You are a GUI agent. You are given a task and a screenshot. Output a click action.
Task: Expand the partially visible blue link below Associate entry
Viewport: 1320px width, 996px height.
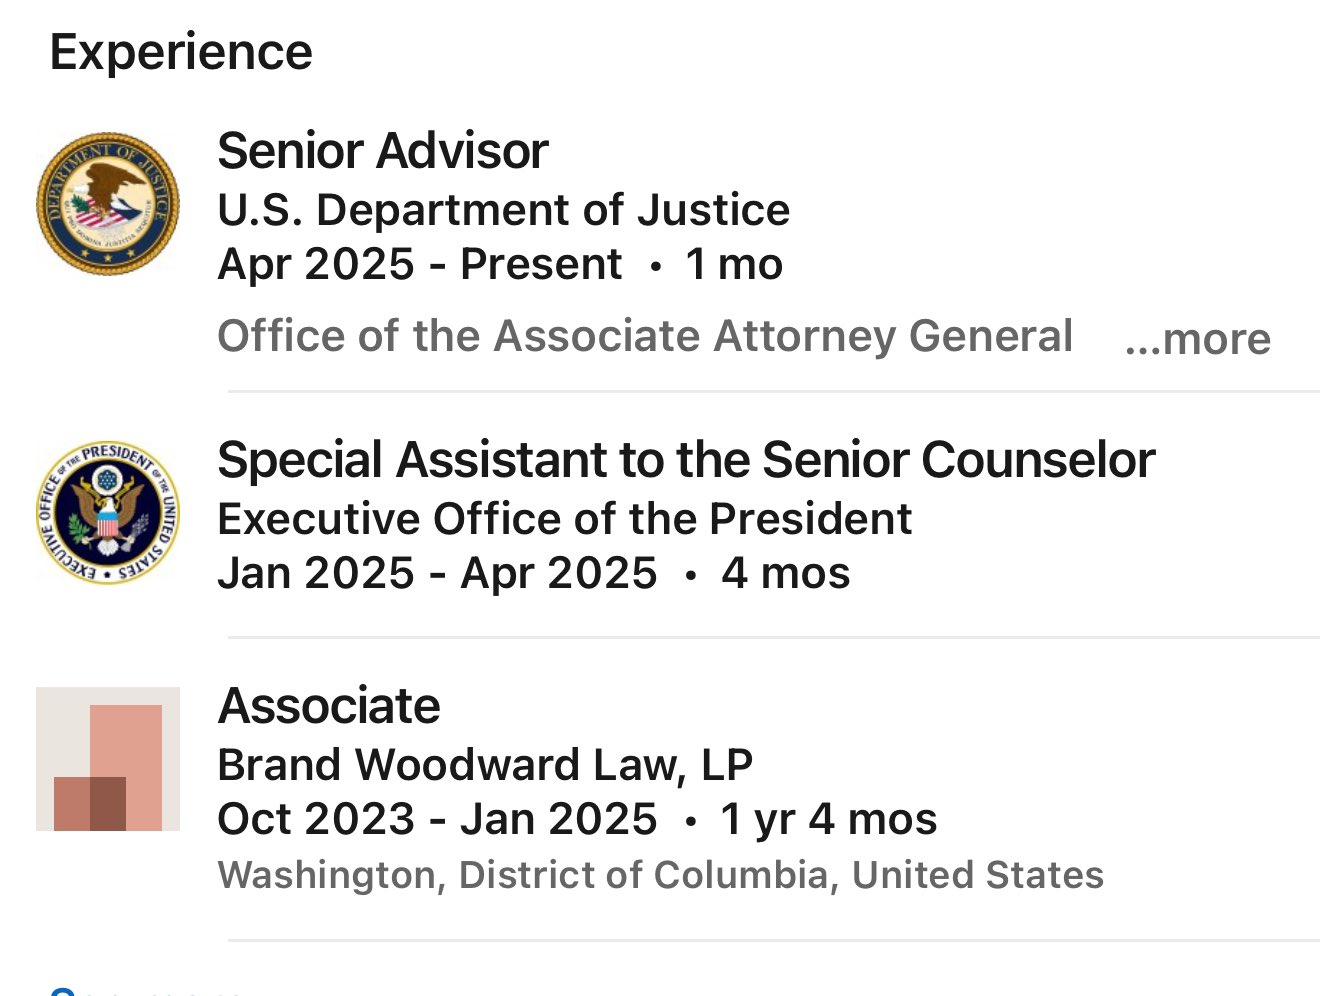[63, 990]
